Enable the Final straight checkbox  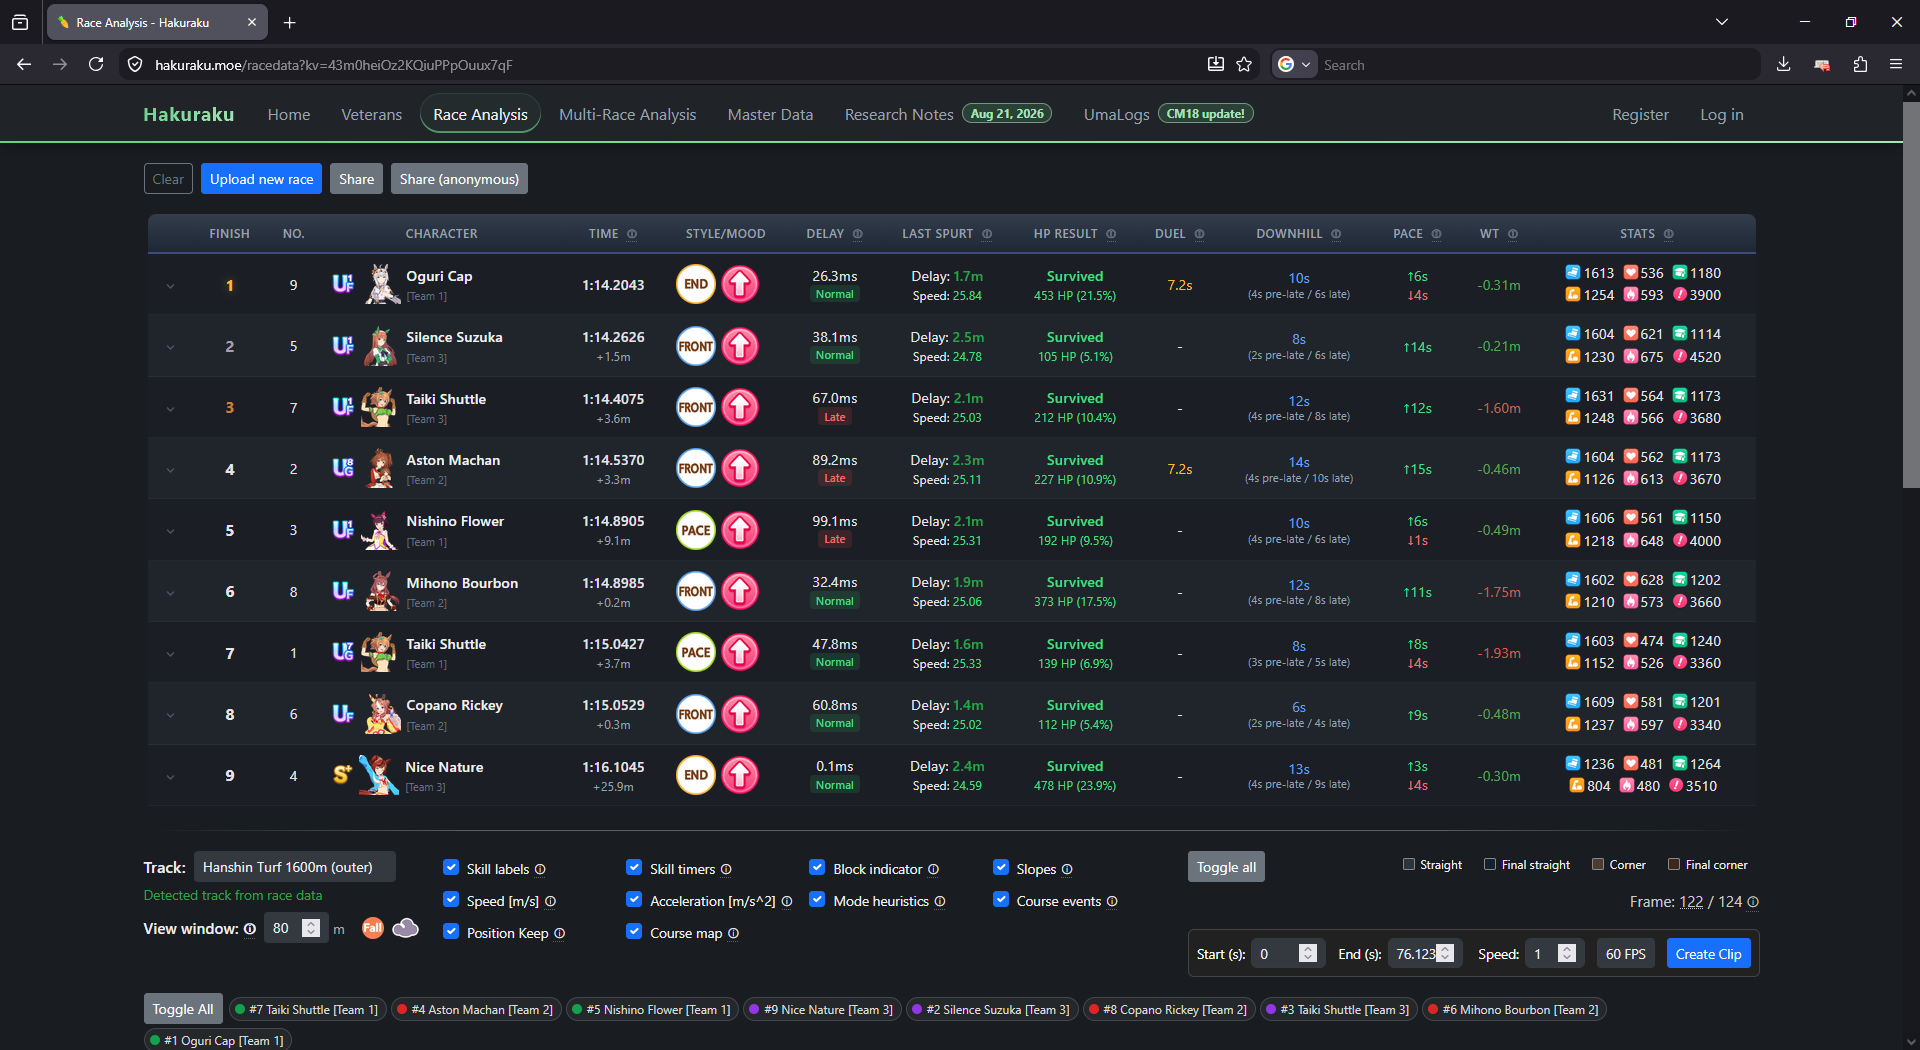point(1490,864)
